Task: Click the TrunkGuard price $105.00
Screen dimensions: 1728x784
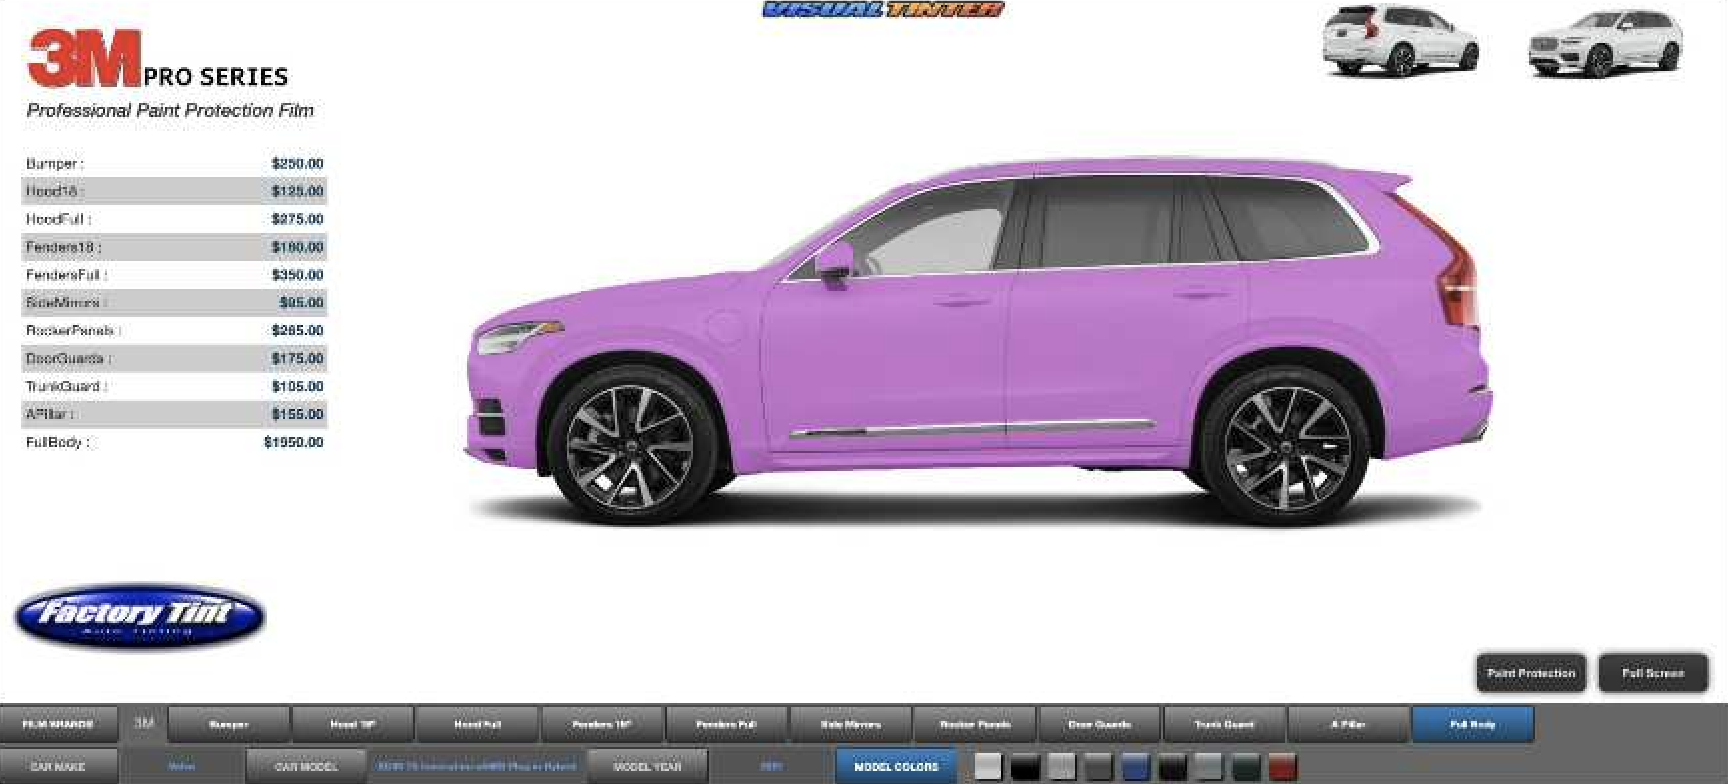Action: (297, 386)
